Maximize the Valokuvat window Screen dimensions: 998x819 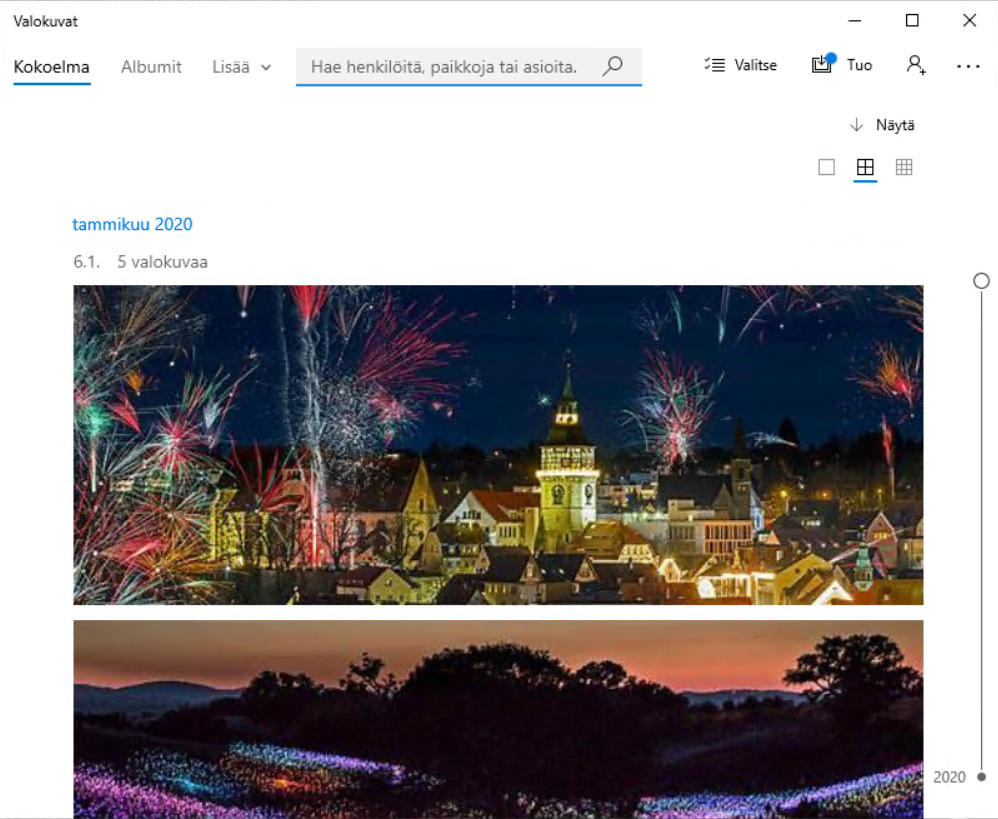tap(912, 20)
